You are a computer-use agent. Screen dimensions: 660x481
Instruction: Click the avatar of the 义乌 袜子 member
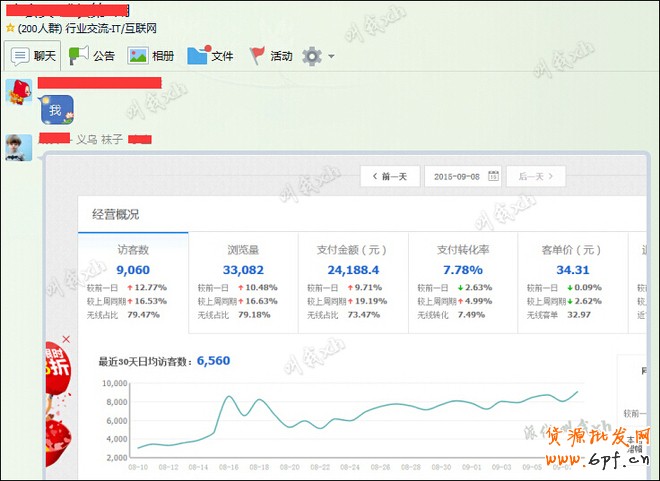pyautogui.click(x=19, y=147)
